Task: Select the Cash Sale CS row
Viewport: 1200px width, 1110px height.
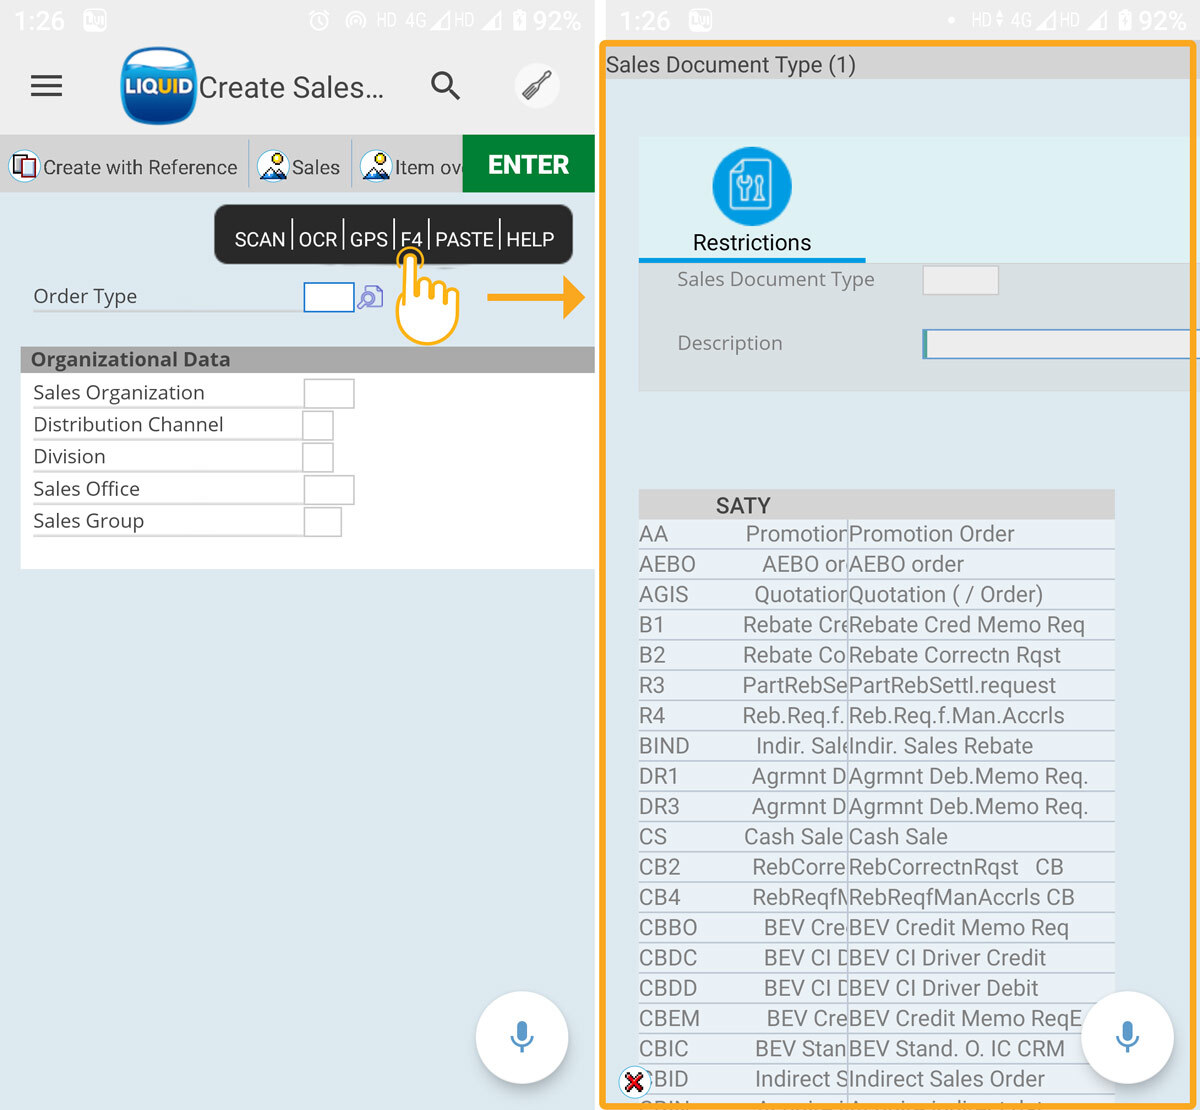Action: [x=875, y=837]
